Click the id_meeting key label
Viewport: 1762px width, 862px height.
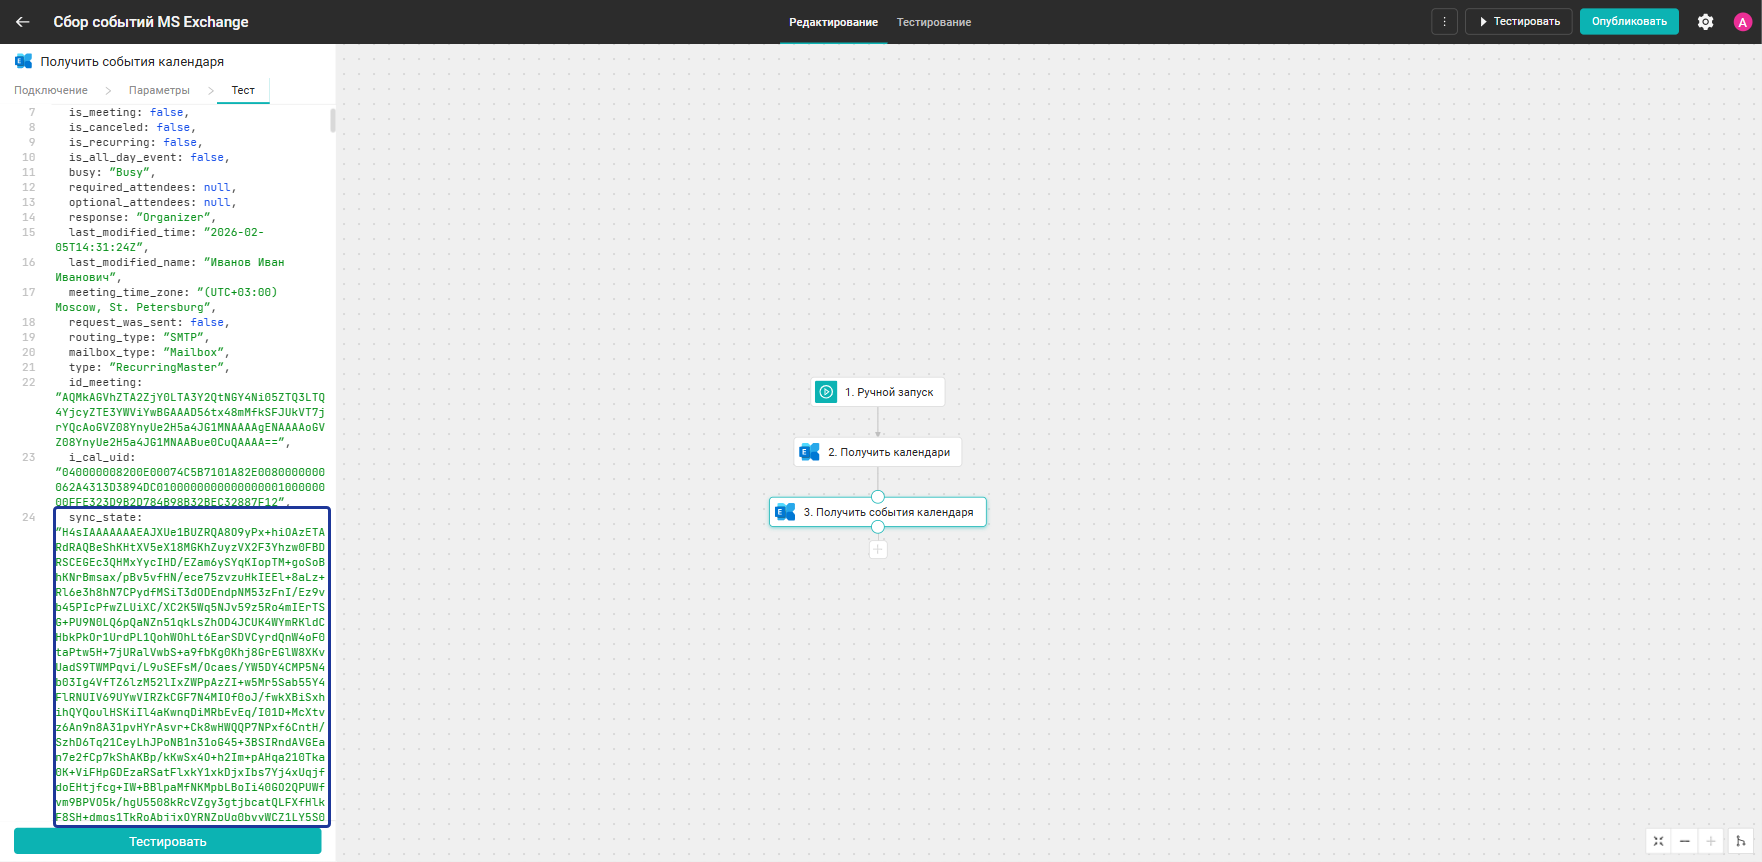click(x=105, y=382)
